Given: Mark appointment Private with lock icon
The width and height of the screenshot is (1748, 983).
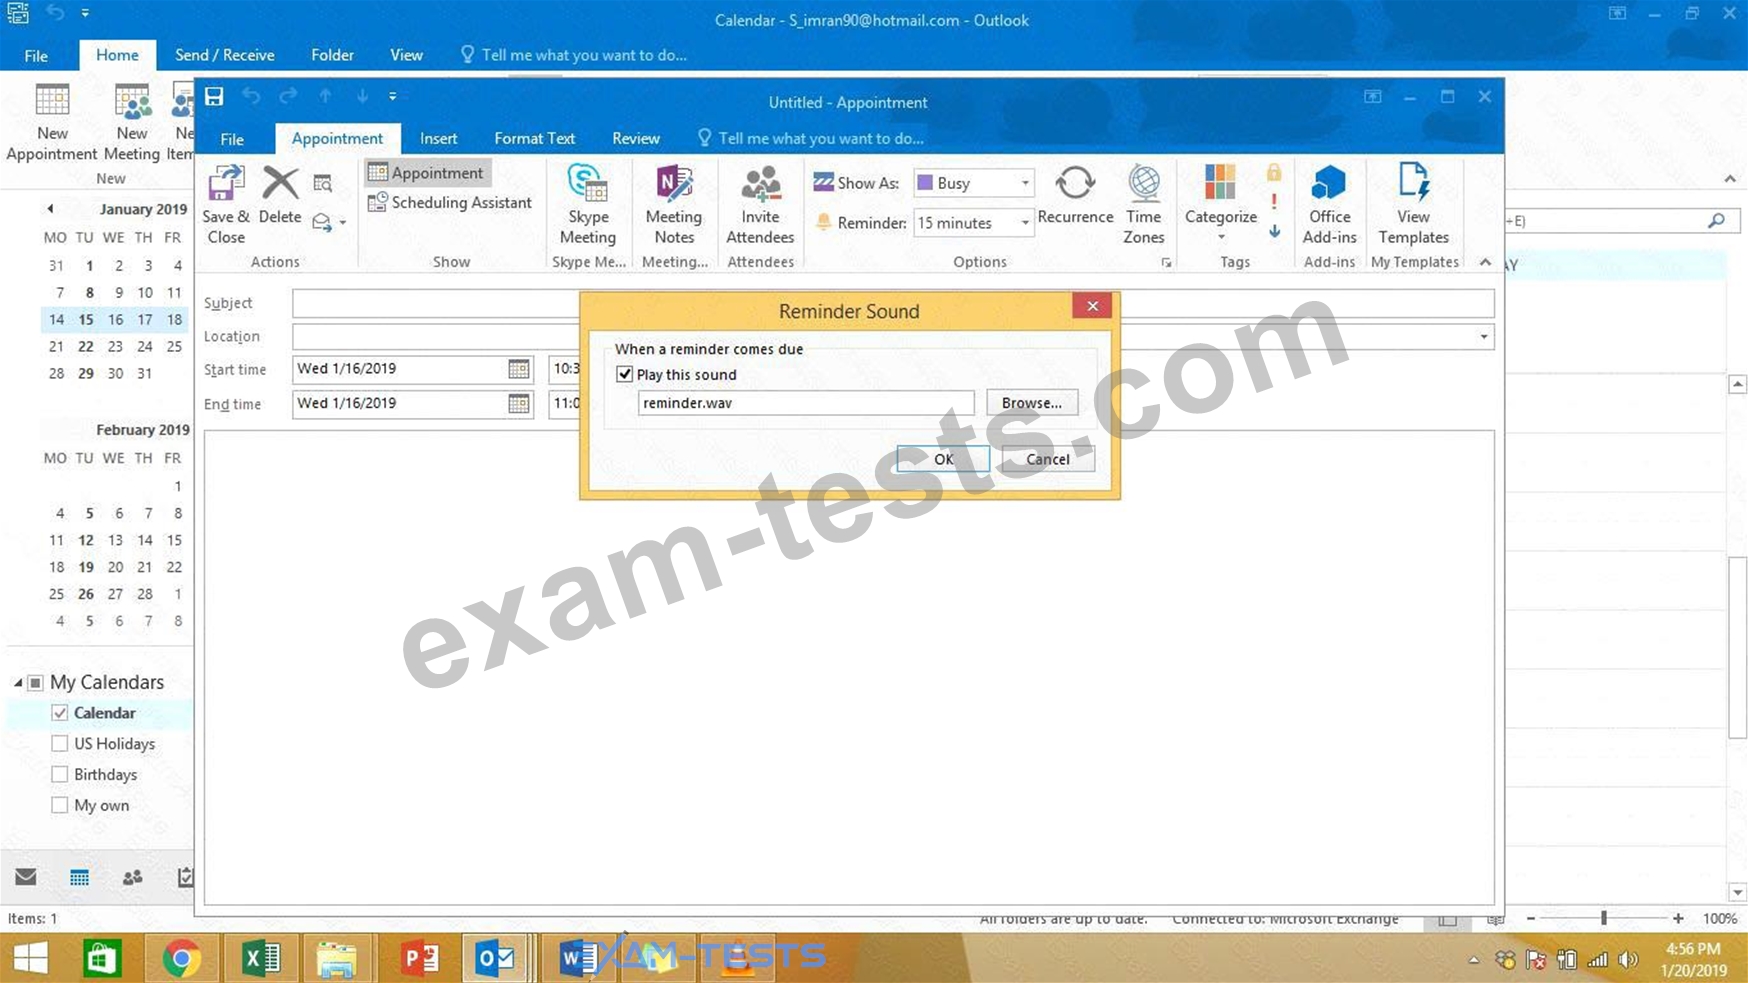Looking at the screenshot, I should pos(1274,172).
